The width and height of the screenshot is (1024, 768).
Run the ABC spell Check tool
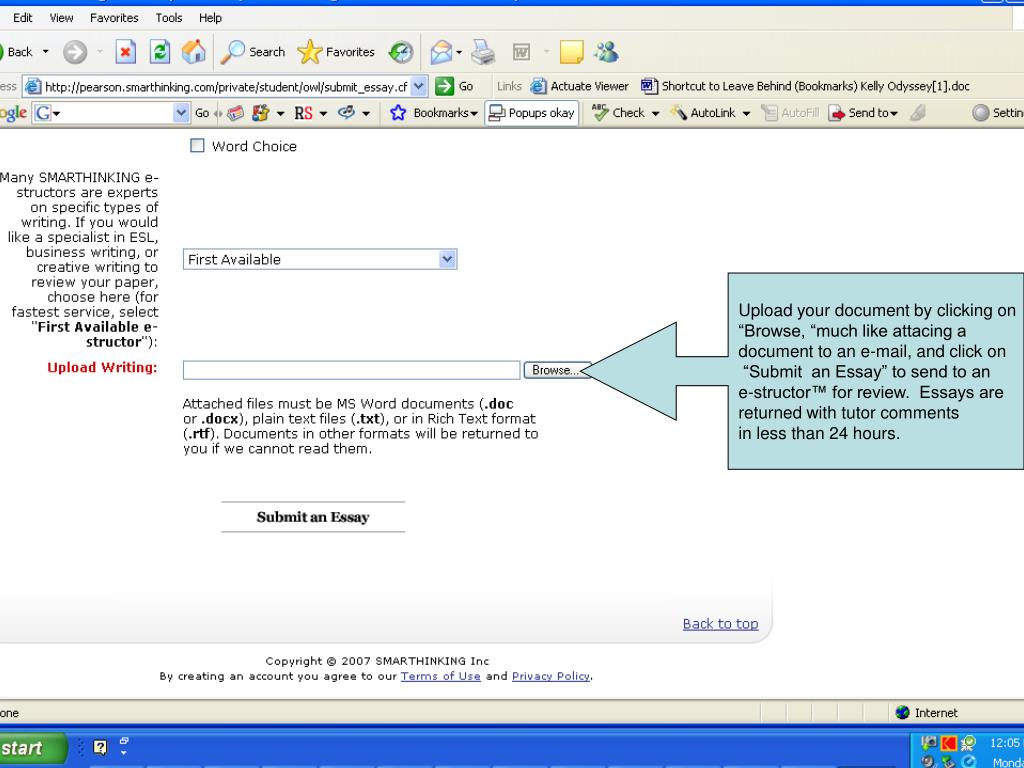tap(618, 113)
